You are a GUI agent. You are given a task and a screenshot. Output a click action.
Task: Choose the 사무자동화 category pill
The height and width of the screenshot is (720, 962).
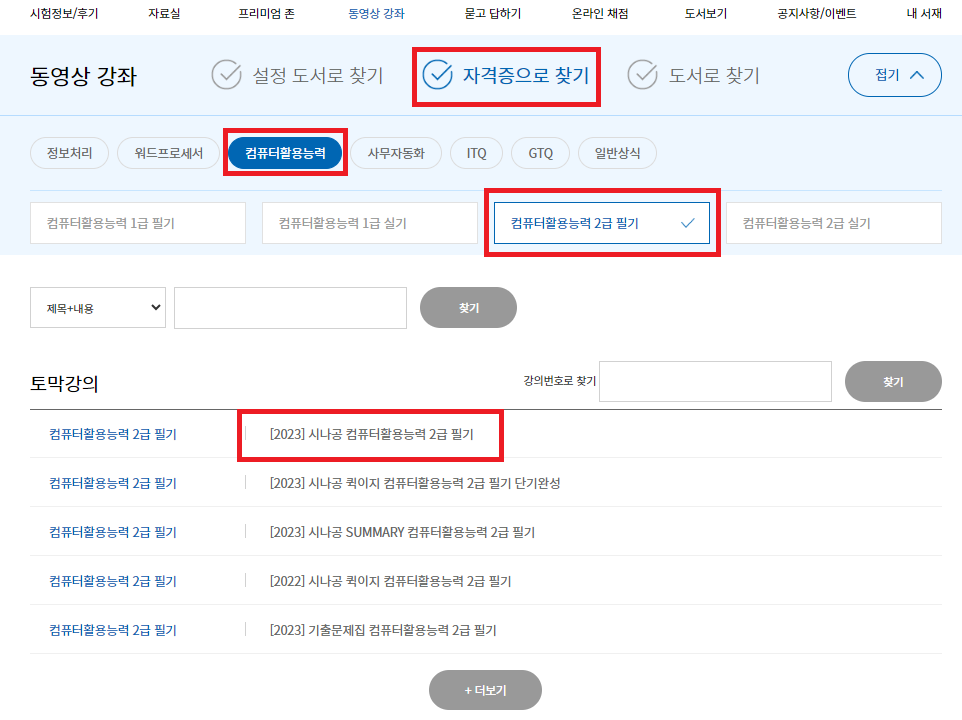coord(396,153)
